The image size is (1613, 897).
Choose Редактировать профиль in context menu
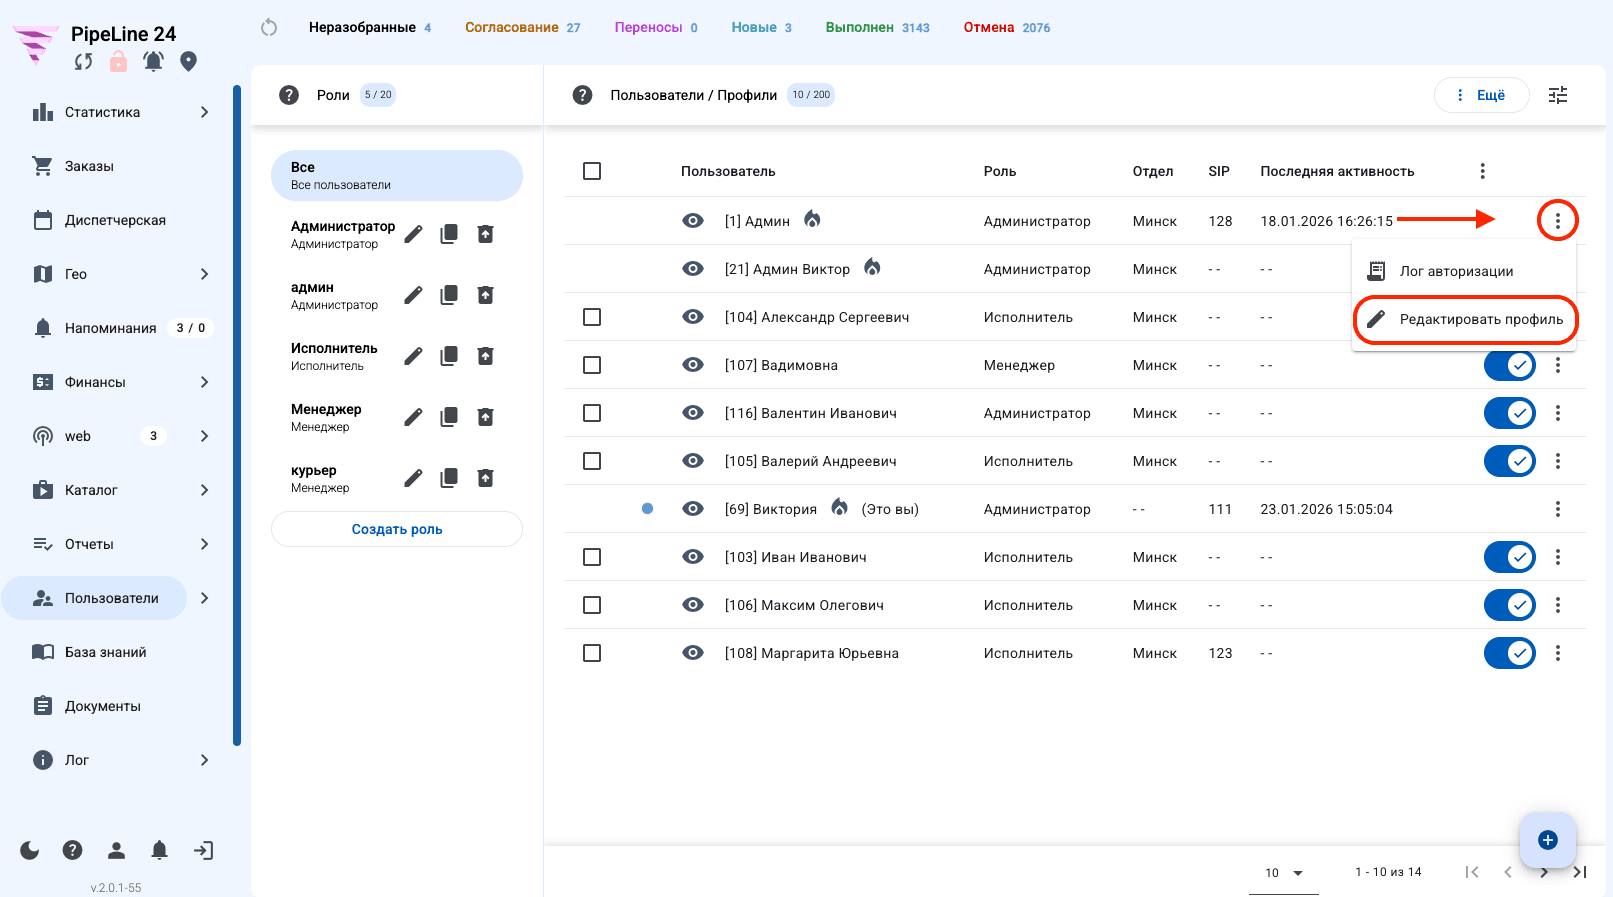[1464, 319]
